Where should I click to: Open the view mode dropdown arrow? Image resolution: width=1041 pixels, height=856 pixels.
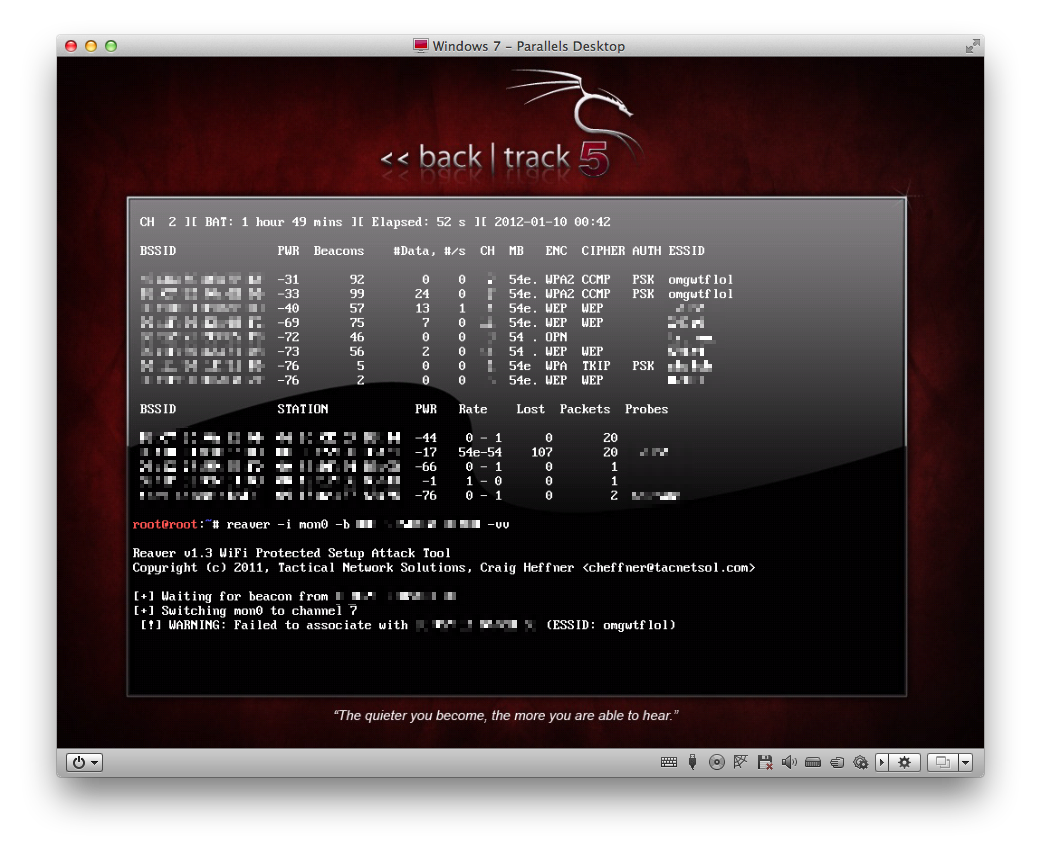click(966, 762)
